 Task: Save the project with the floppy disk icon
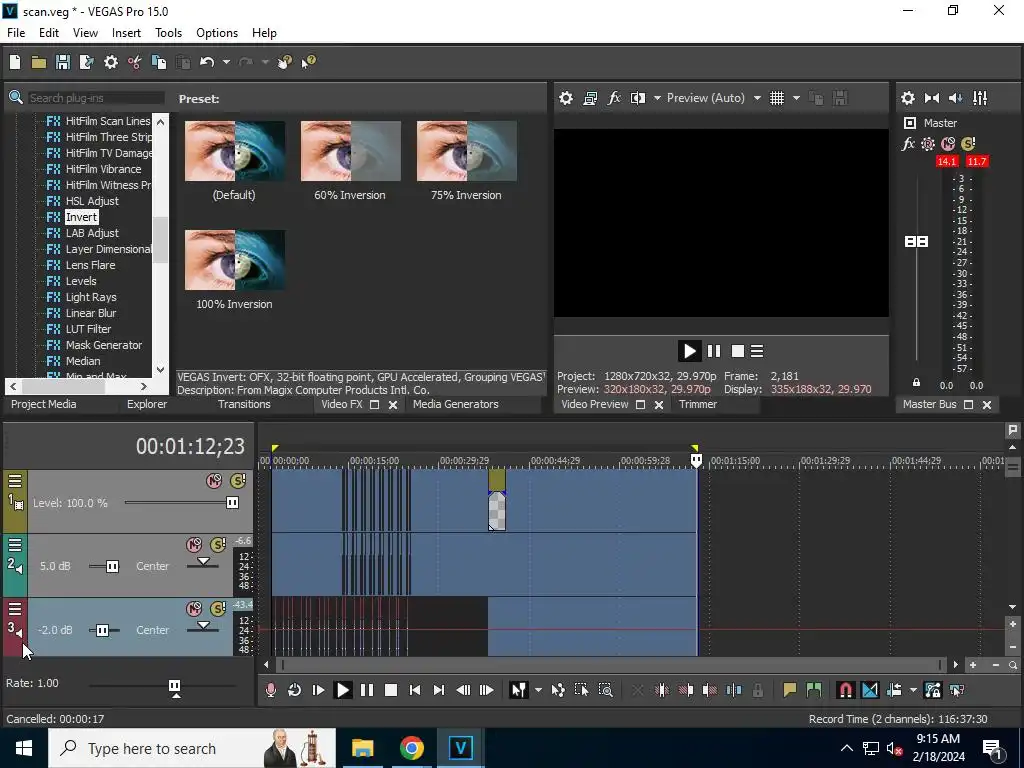tap(63, 62)
